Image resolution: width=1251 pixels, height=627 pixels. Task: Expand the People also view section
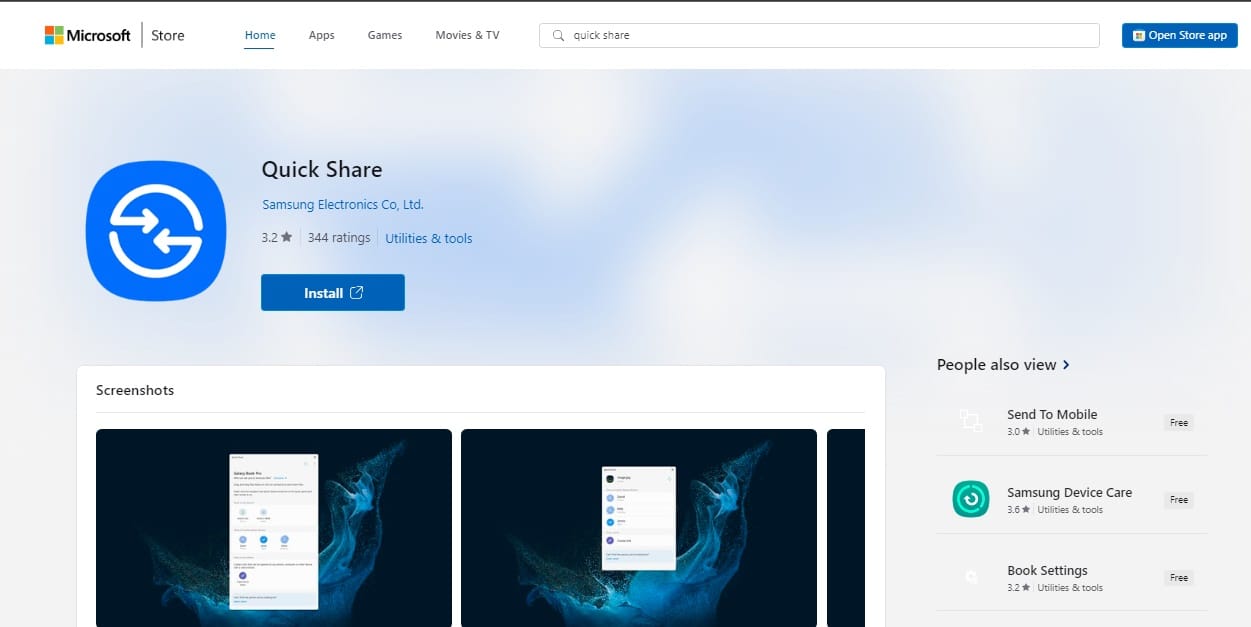point(1004,365)
